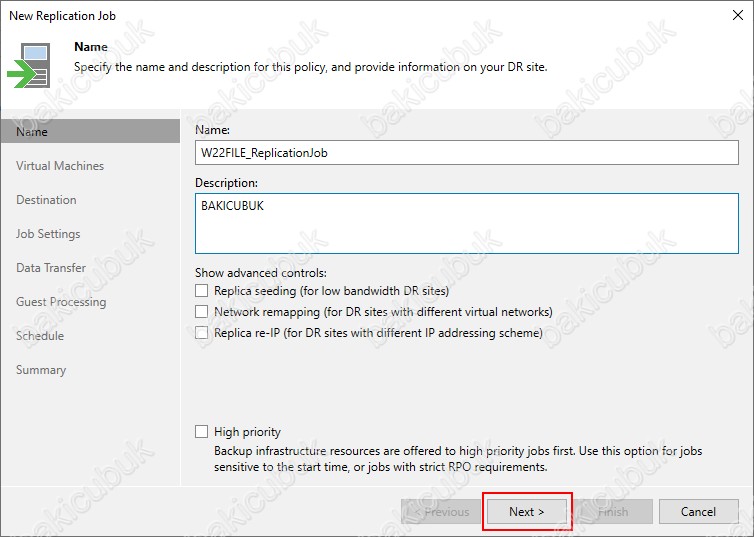Focus the job Name input field
The height and width of the screenshot is (537, 754).
[x=467, y=153]
